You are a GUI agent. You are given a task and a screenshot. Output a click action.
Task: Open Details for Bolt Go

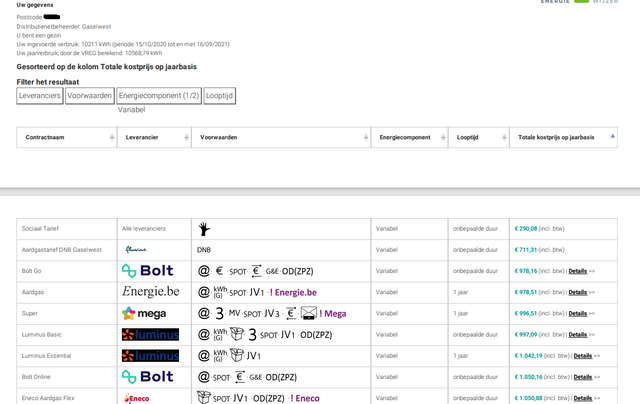tap(578, 271)
